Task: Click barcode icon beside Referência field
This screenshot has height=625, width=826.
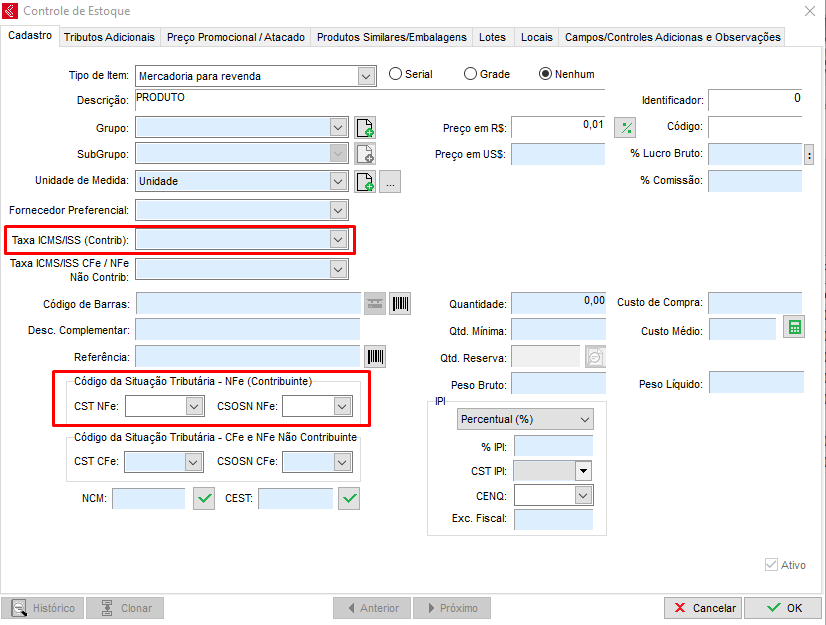Action: click(x=375, y=357)
